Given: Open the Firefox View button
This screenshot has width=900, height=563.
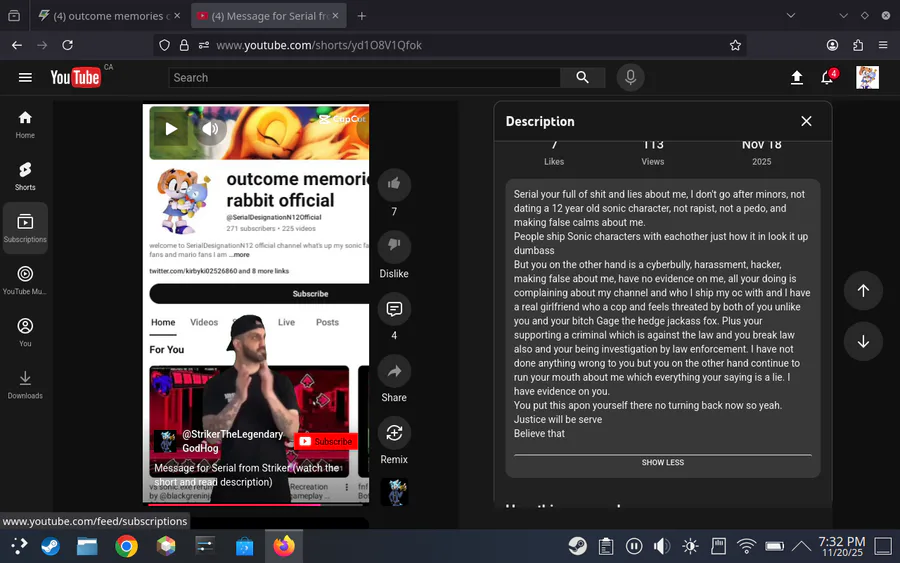Looking at the screenshot, I should click(14, 16).
